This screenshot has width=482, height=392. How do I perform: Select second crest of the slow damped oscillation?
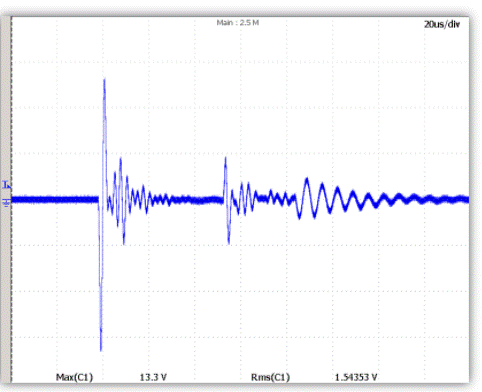322,185
